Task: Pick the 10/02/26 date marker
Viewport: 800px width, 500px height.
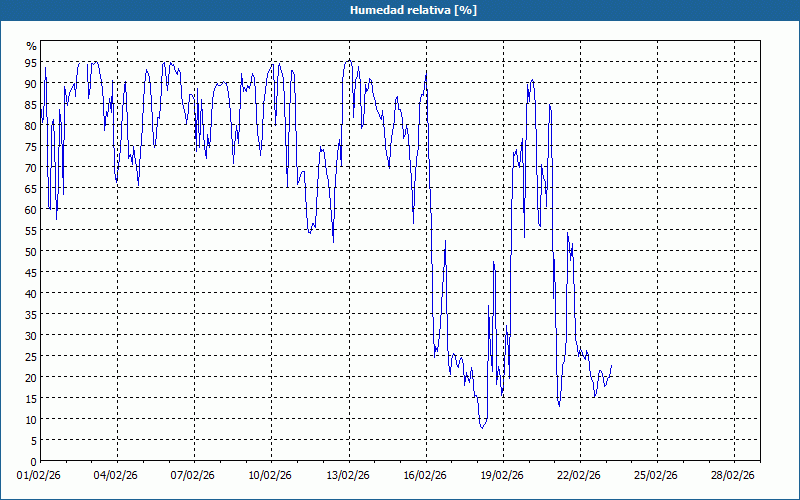Action: point(271,475)
